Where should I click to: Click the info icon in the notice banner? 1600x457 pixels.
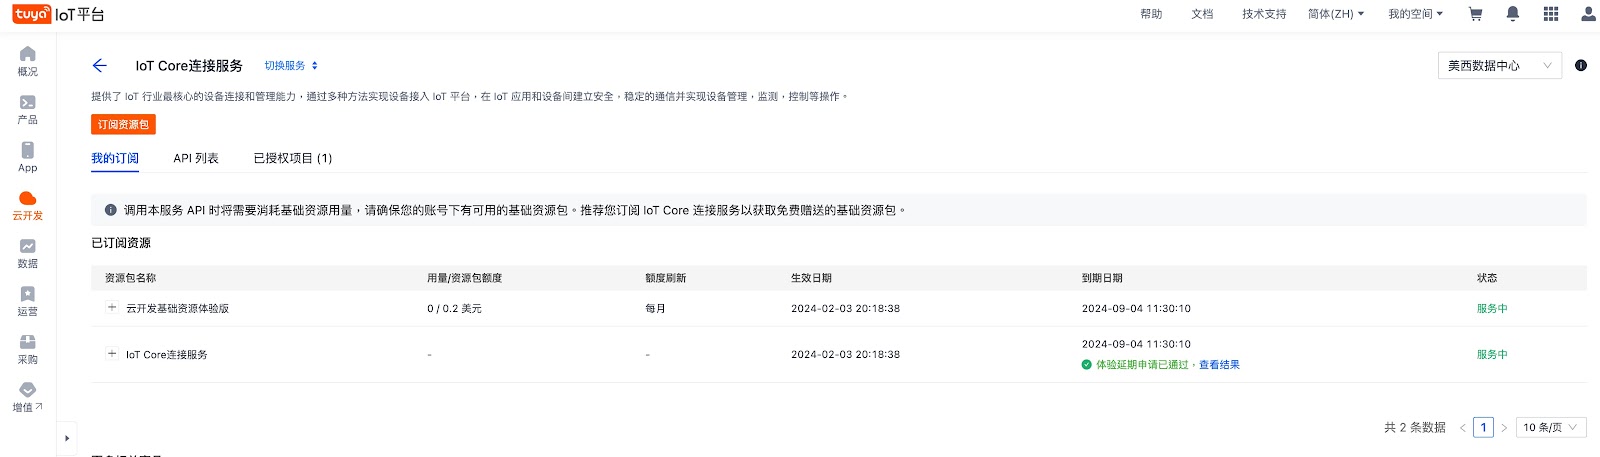point(111,210)
